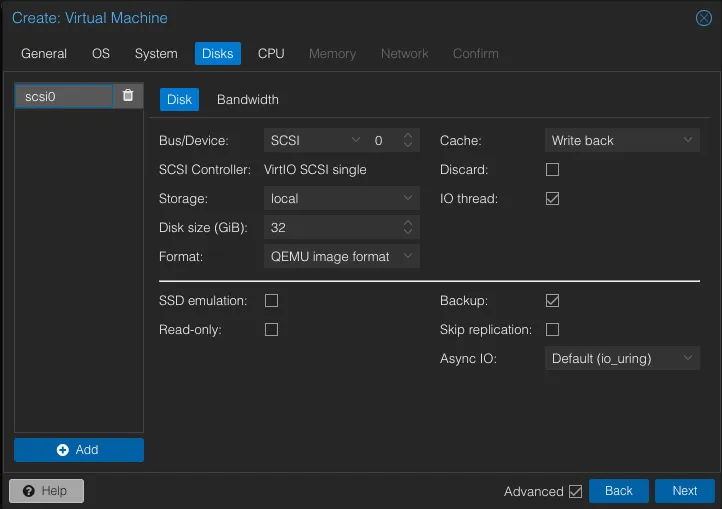Enable Skip replication
This screenshot has height=509, width=722.
(552, 330)
